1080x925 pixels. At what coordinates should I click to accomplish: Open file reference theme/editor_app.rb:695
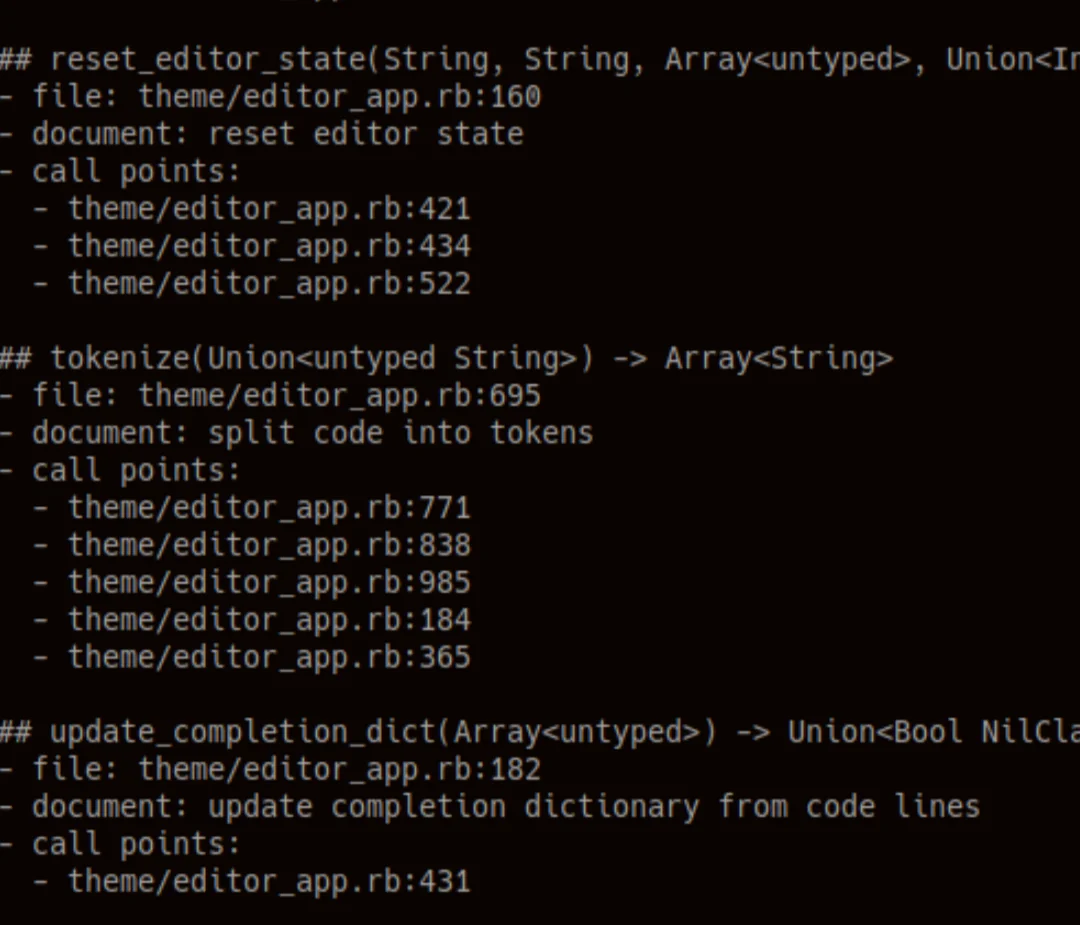pos(339,395)
